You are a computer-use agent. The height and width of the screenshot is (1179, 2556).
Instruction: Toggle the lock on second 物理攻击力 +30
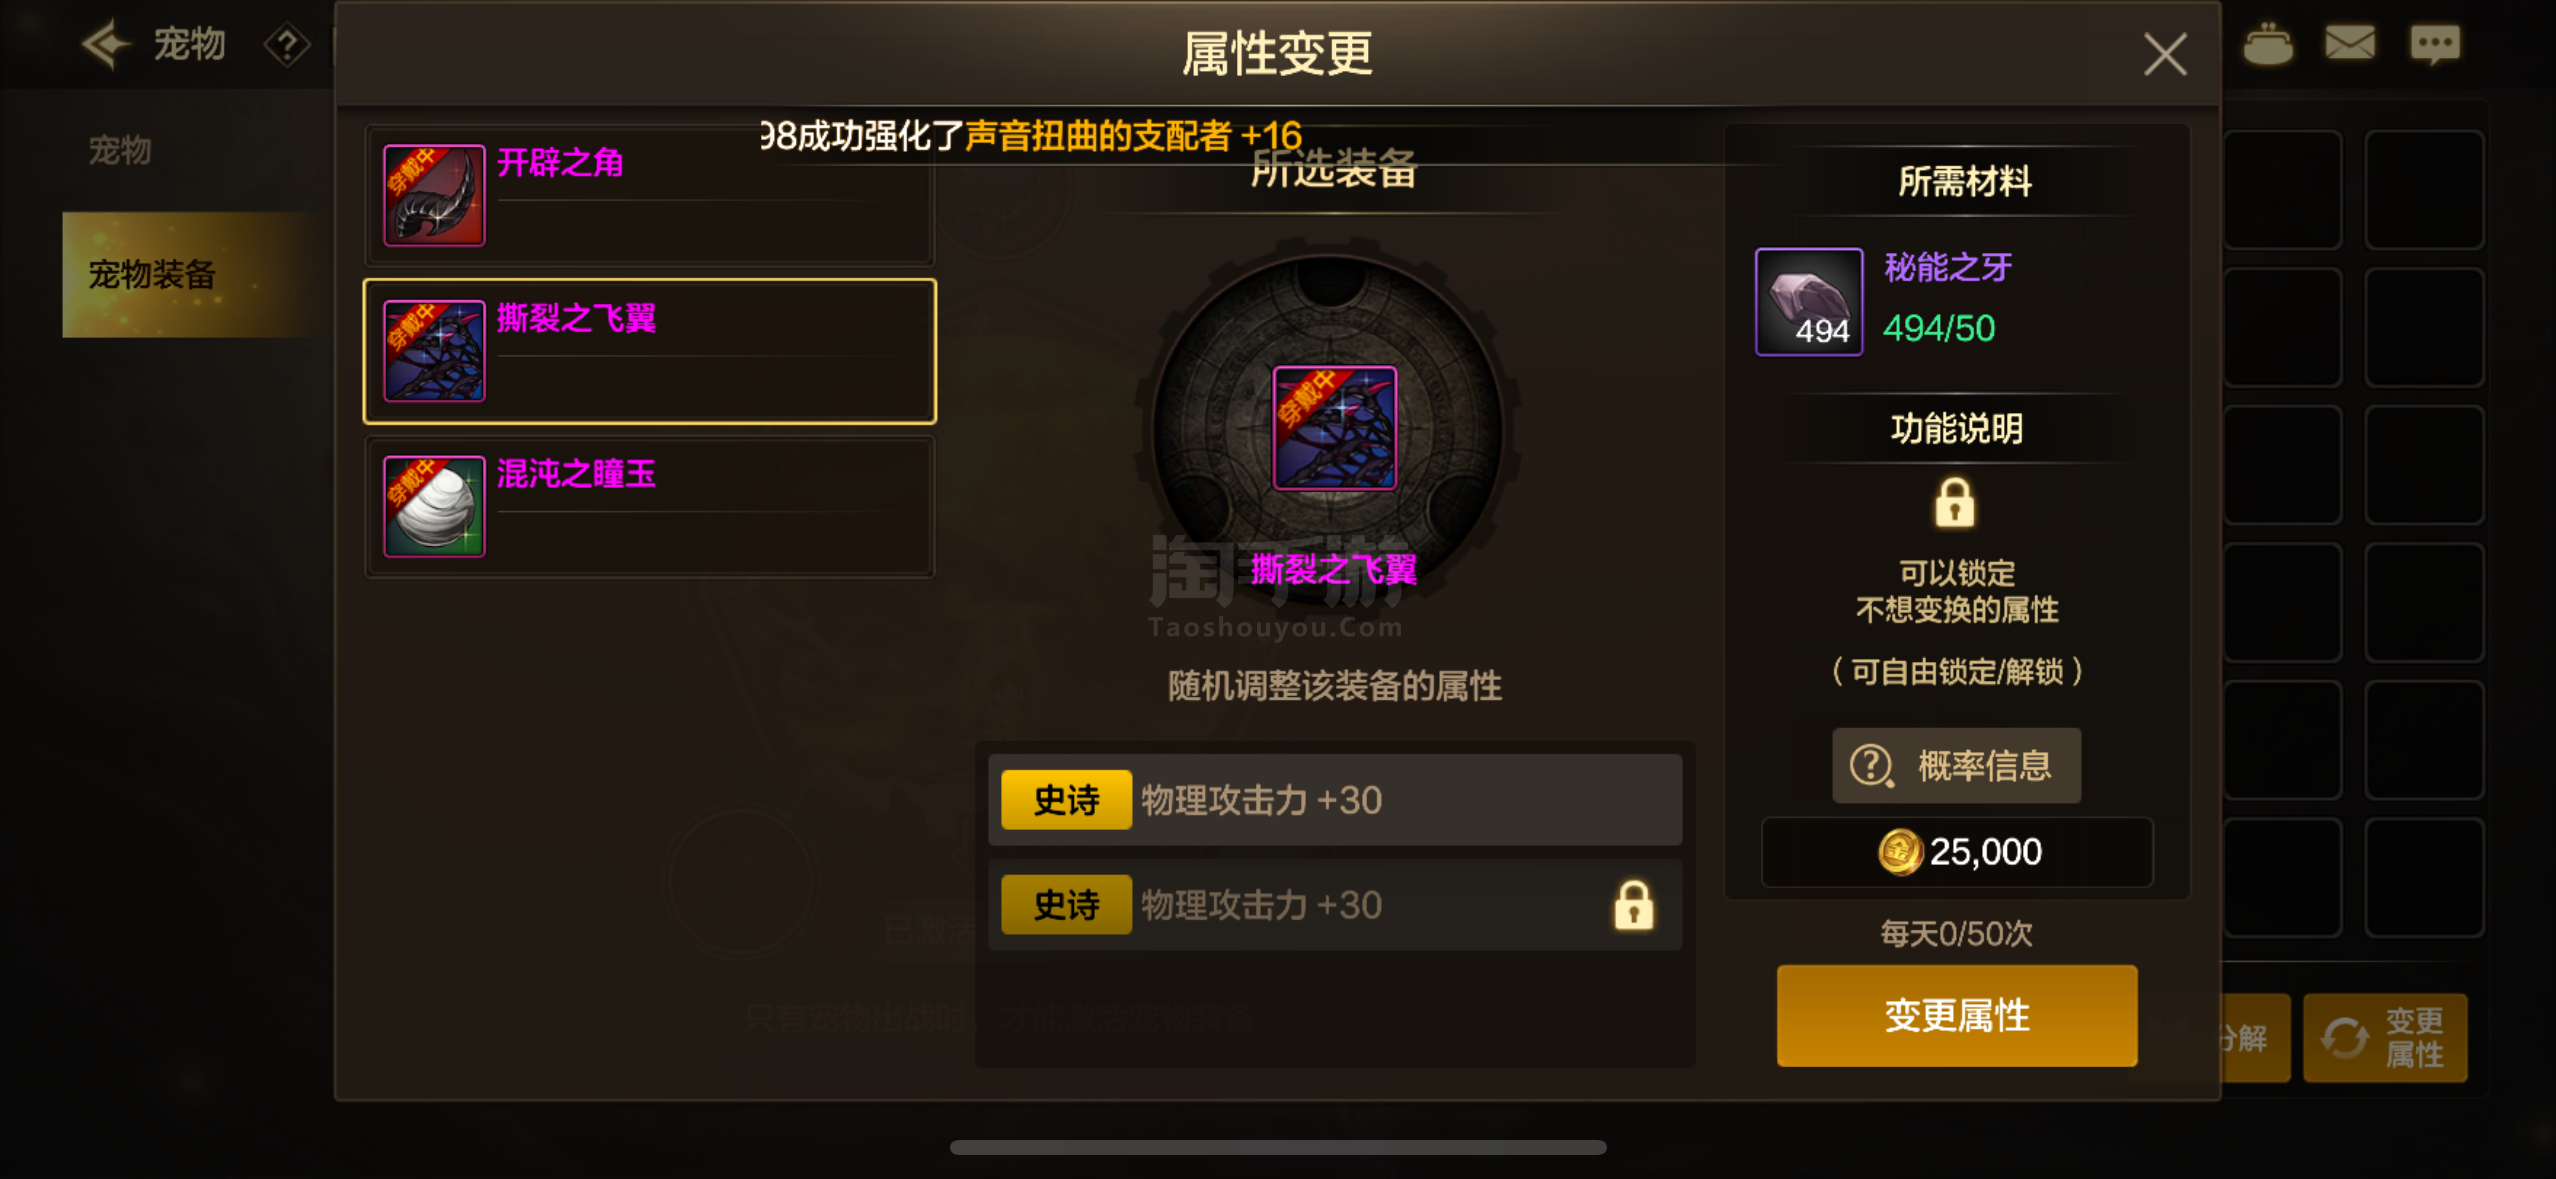pos(1634,905)
